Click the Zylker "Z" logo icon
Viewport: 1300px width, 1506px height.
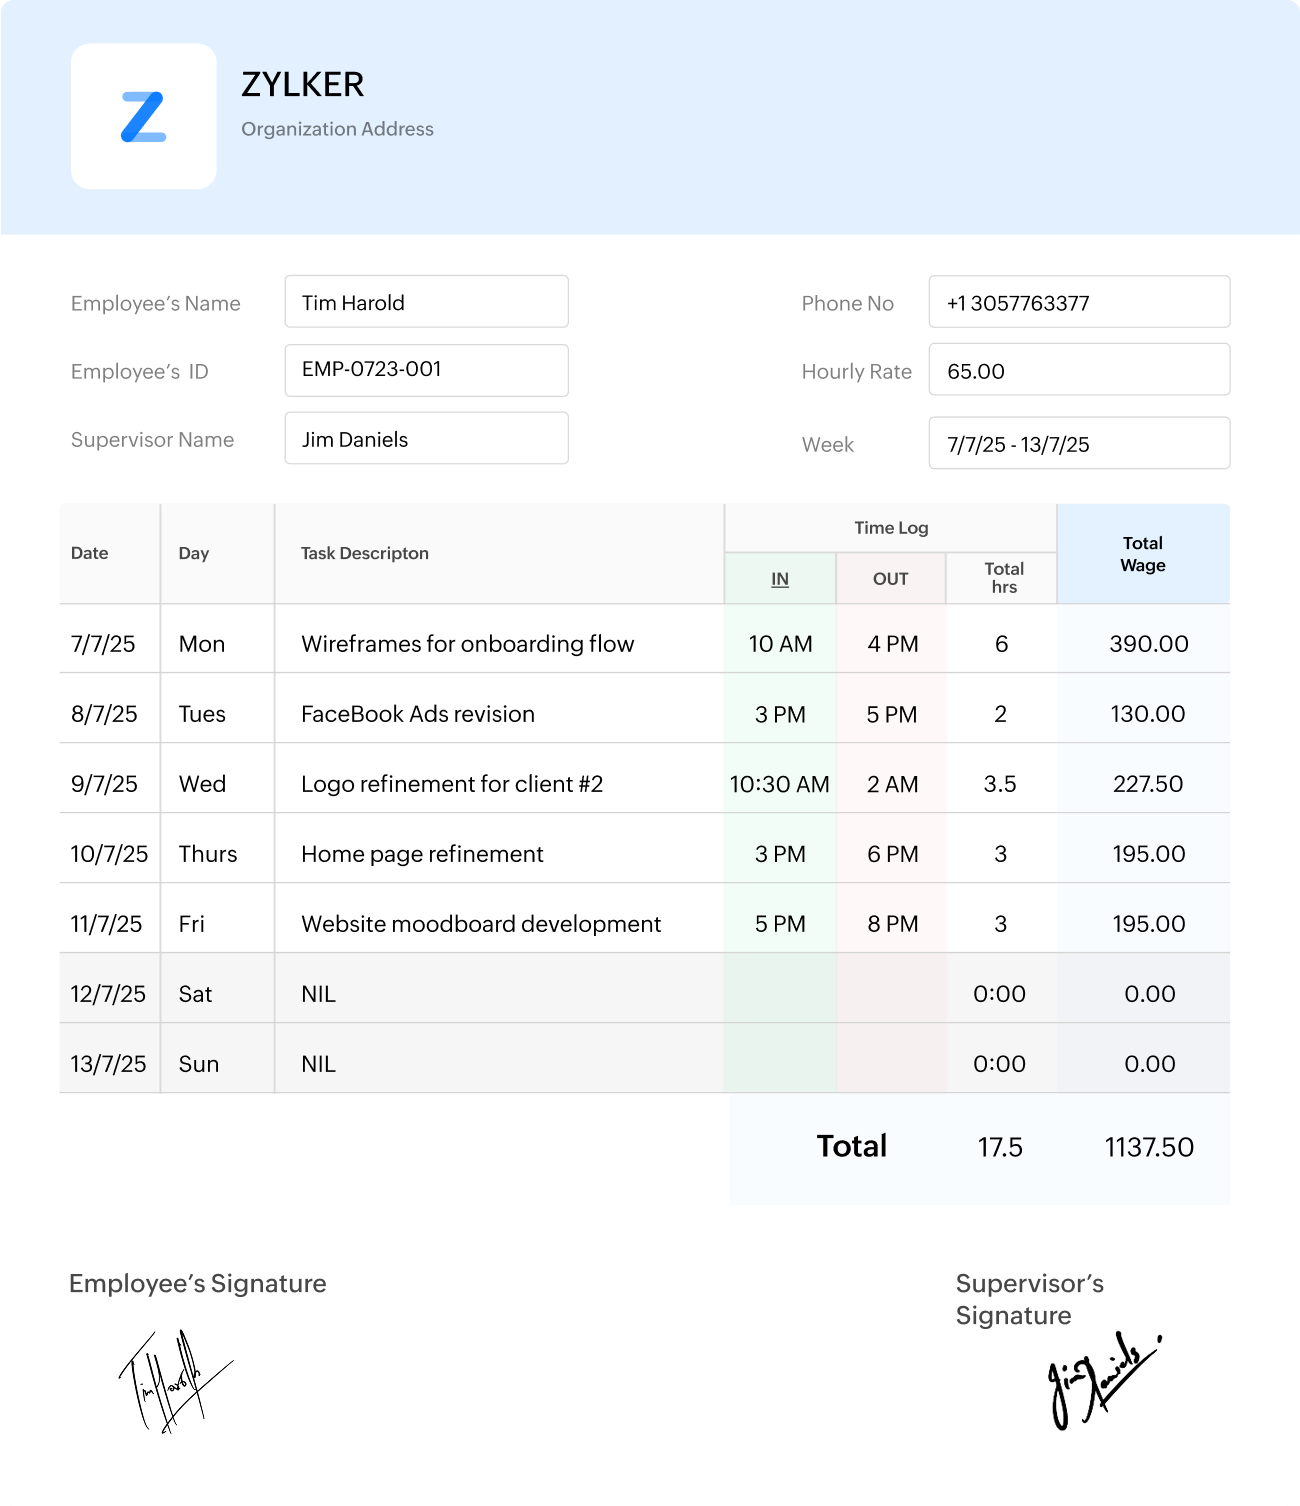[x=143, y=113]
